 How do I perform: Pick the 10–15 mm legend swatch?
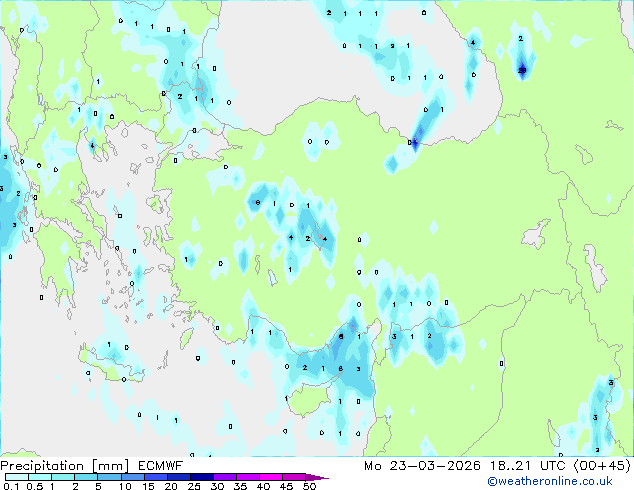(132, 477)
